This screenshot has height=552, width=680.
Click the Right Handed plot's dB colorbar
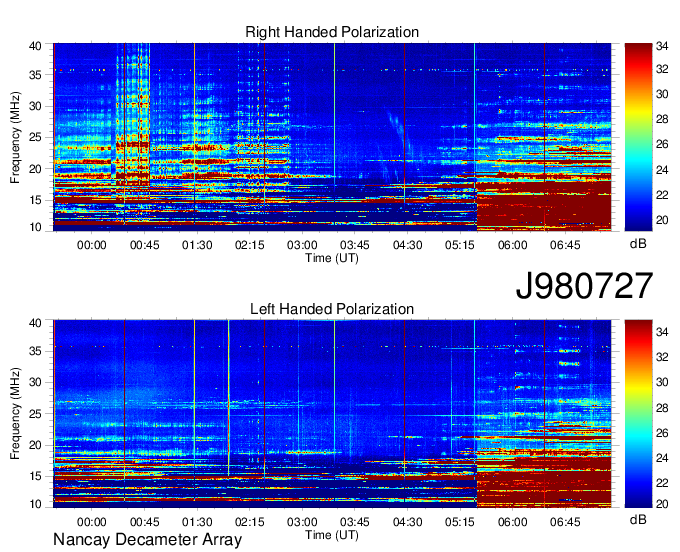coord(638,137)
